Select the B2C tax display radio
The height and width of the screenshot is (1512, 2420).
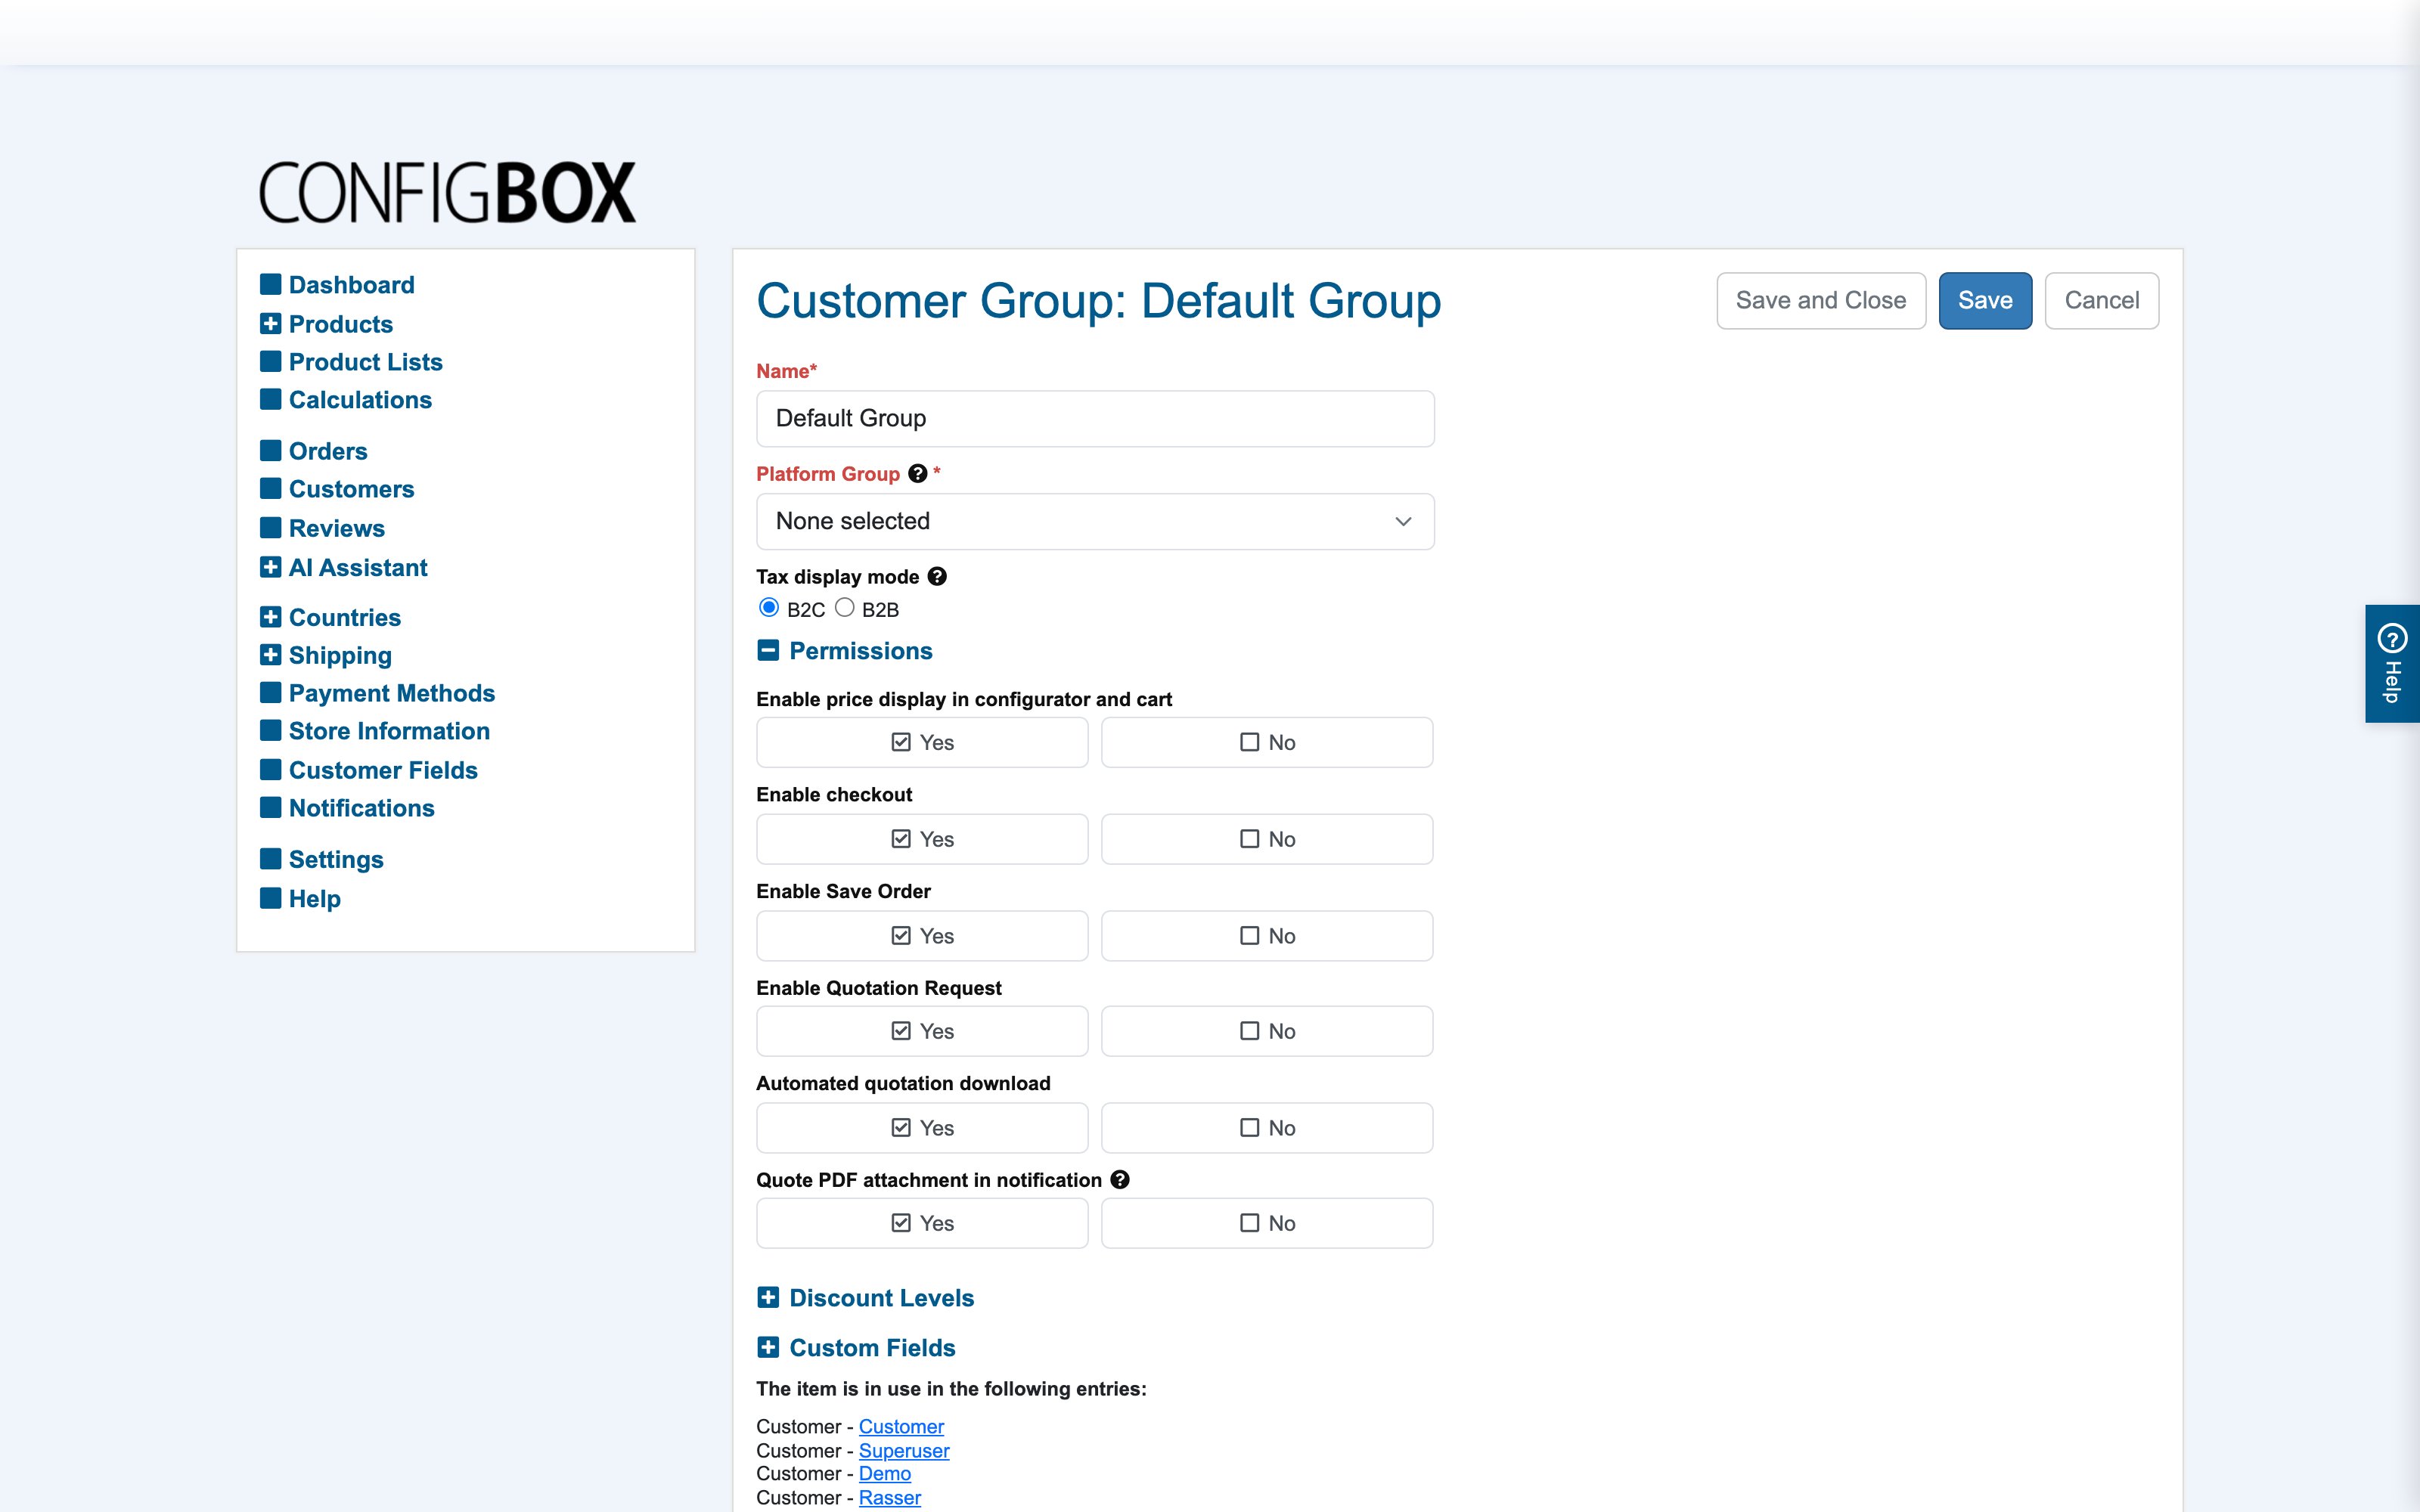coord(769,608)
